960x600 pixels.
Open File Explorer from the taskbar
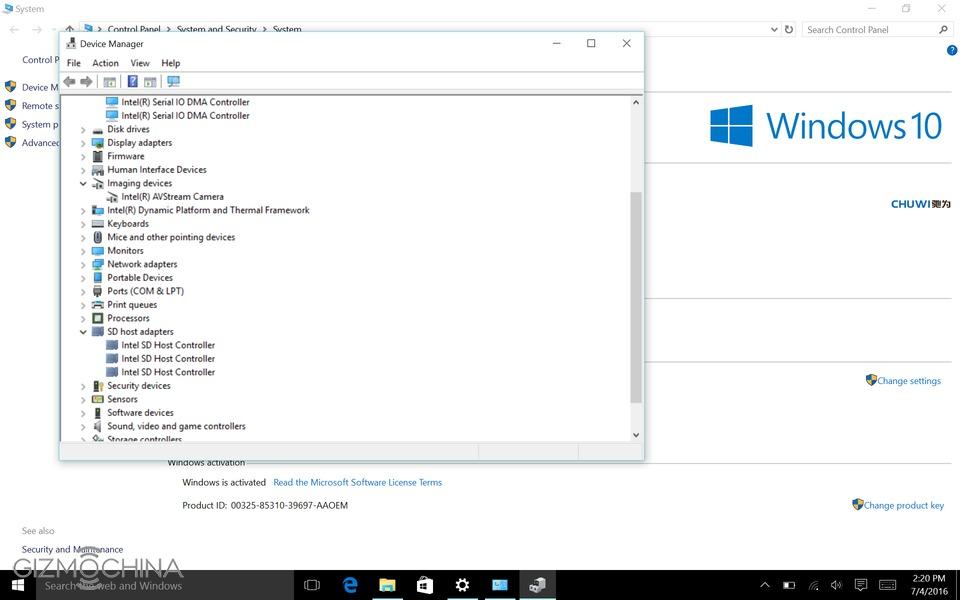[388, 585]
